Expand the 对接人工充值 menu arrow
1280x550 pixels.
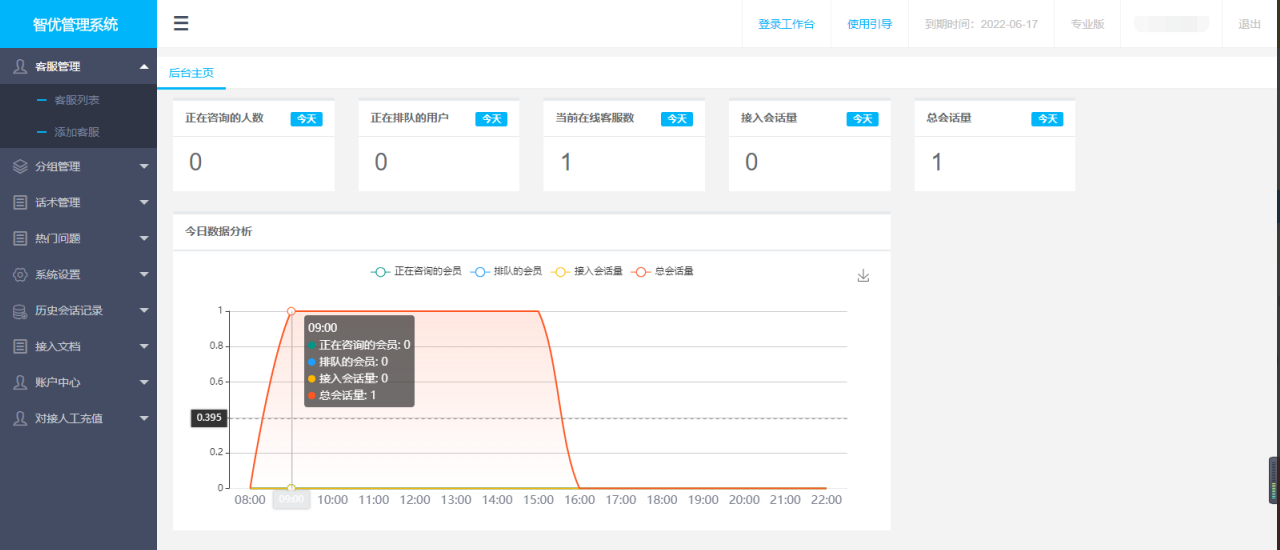click(144, 419)
